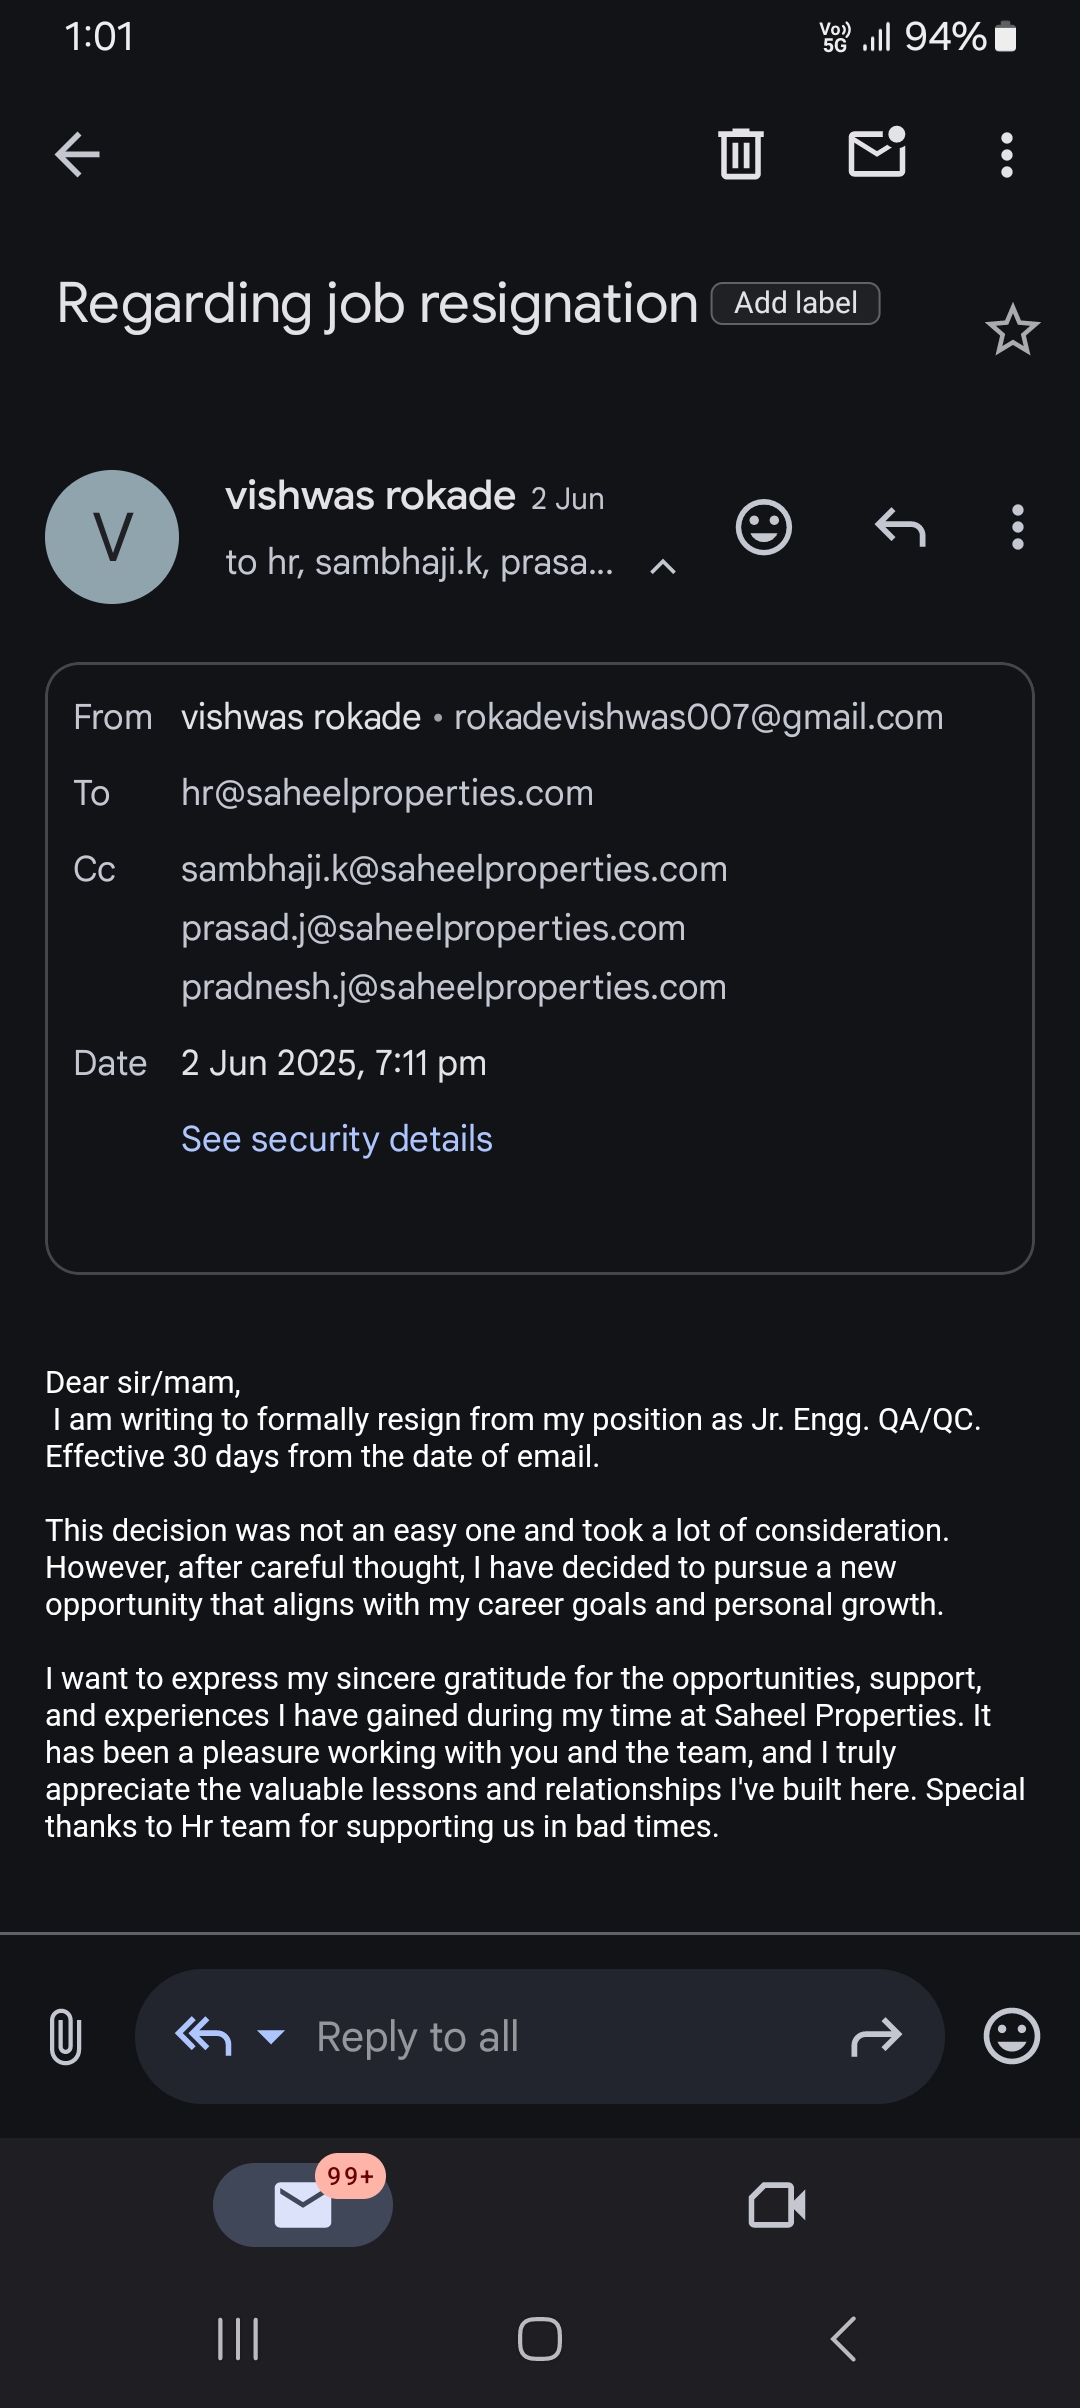Delete this email with the trash icon
The height and width of the screenshot is (2408, 1080).
pos(740,155)
